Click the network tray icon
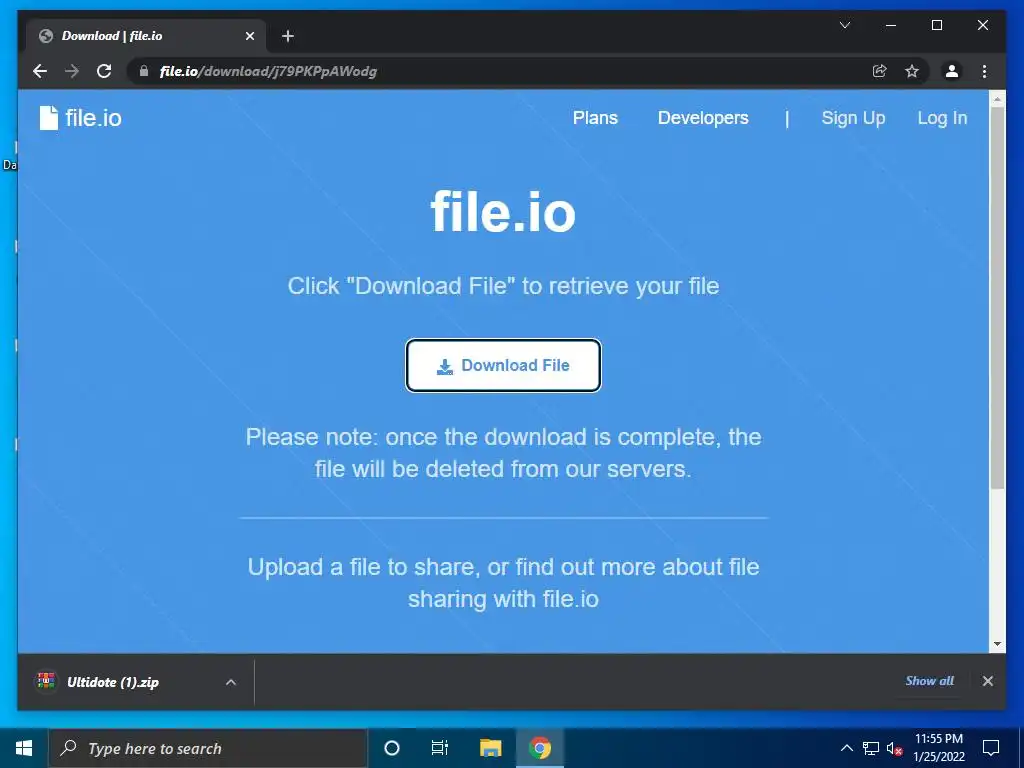Image resolution: width=1024 pixels, height=768 pixels. pos(871,748)
